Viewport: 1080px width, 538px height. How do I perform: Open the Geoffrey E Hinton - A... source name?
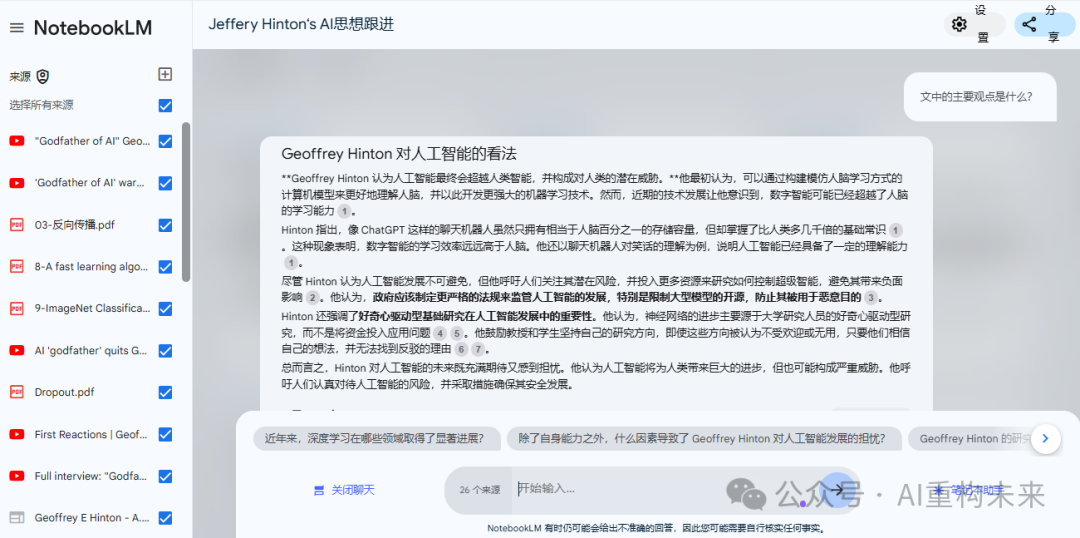(93, 518)
